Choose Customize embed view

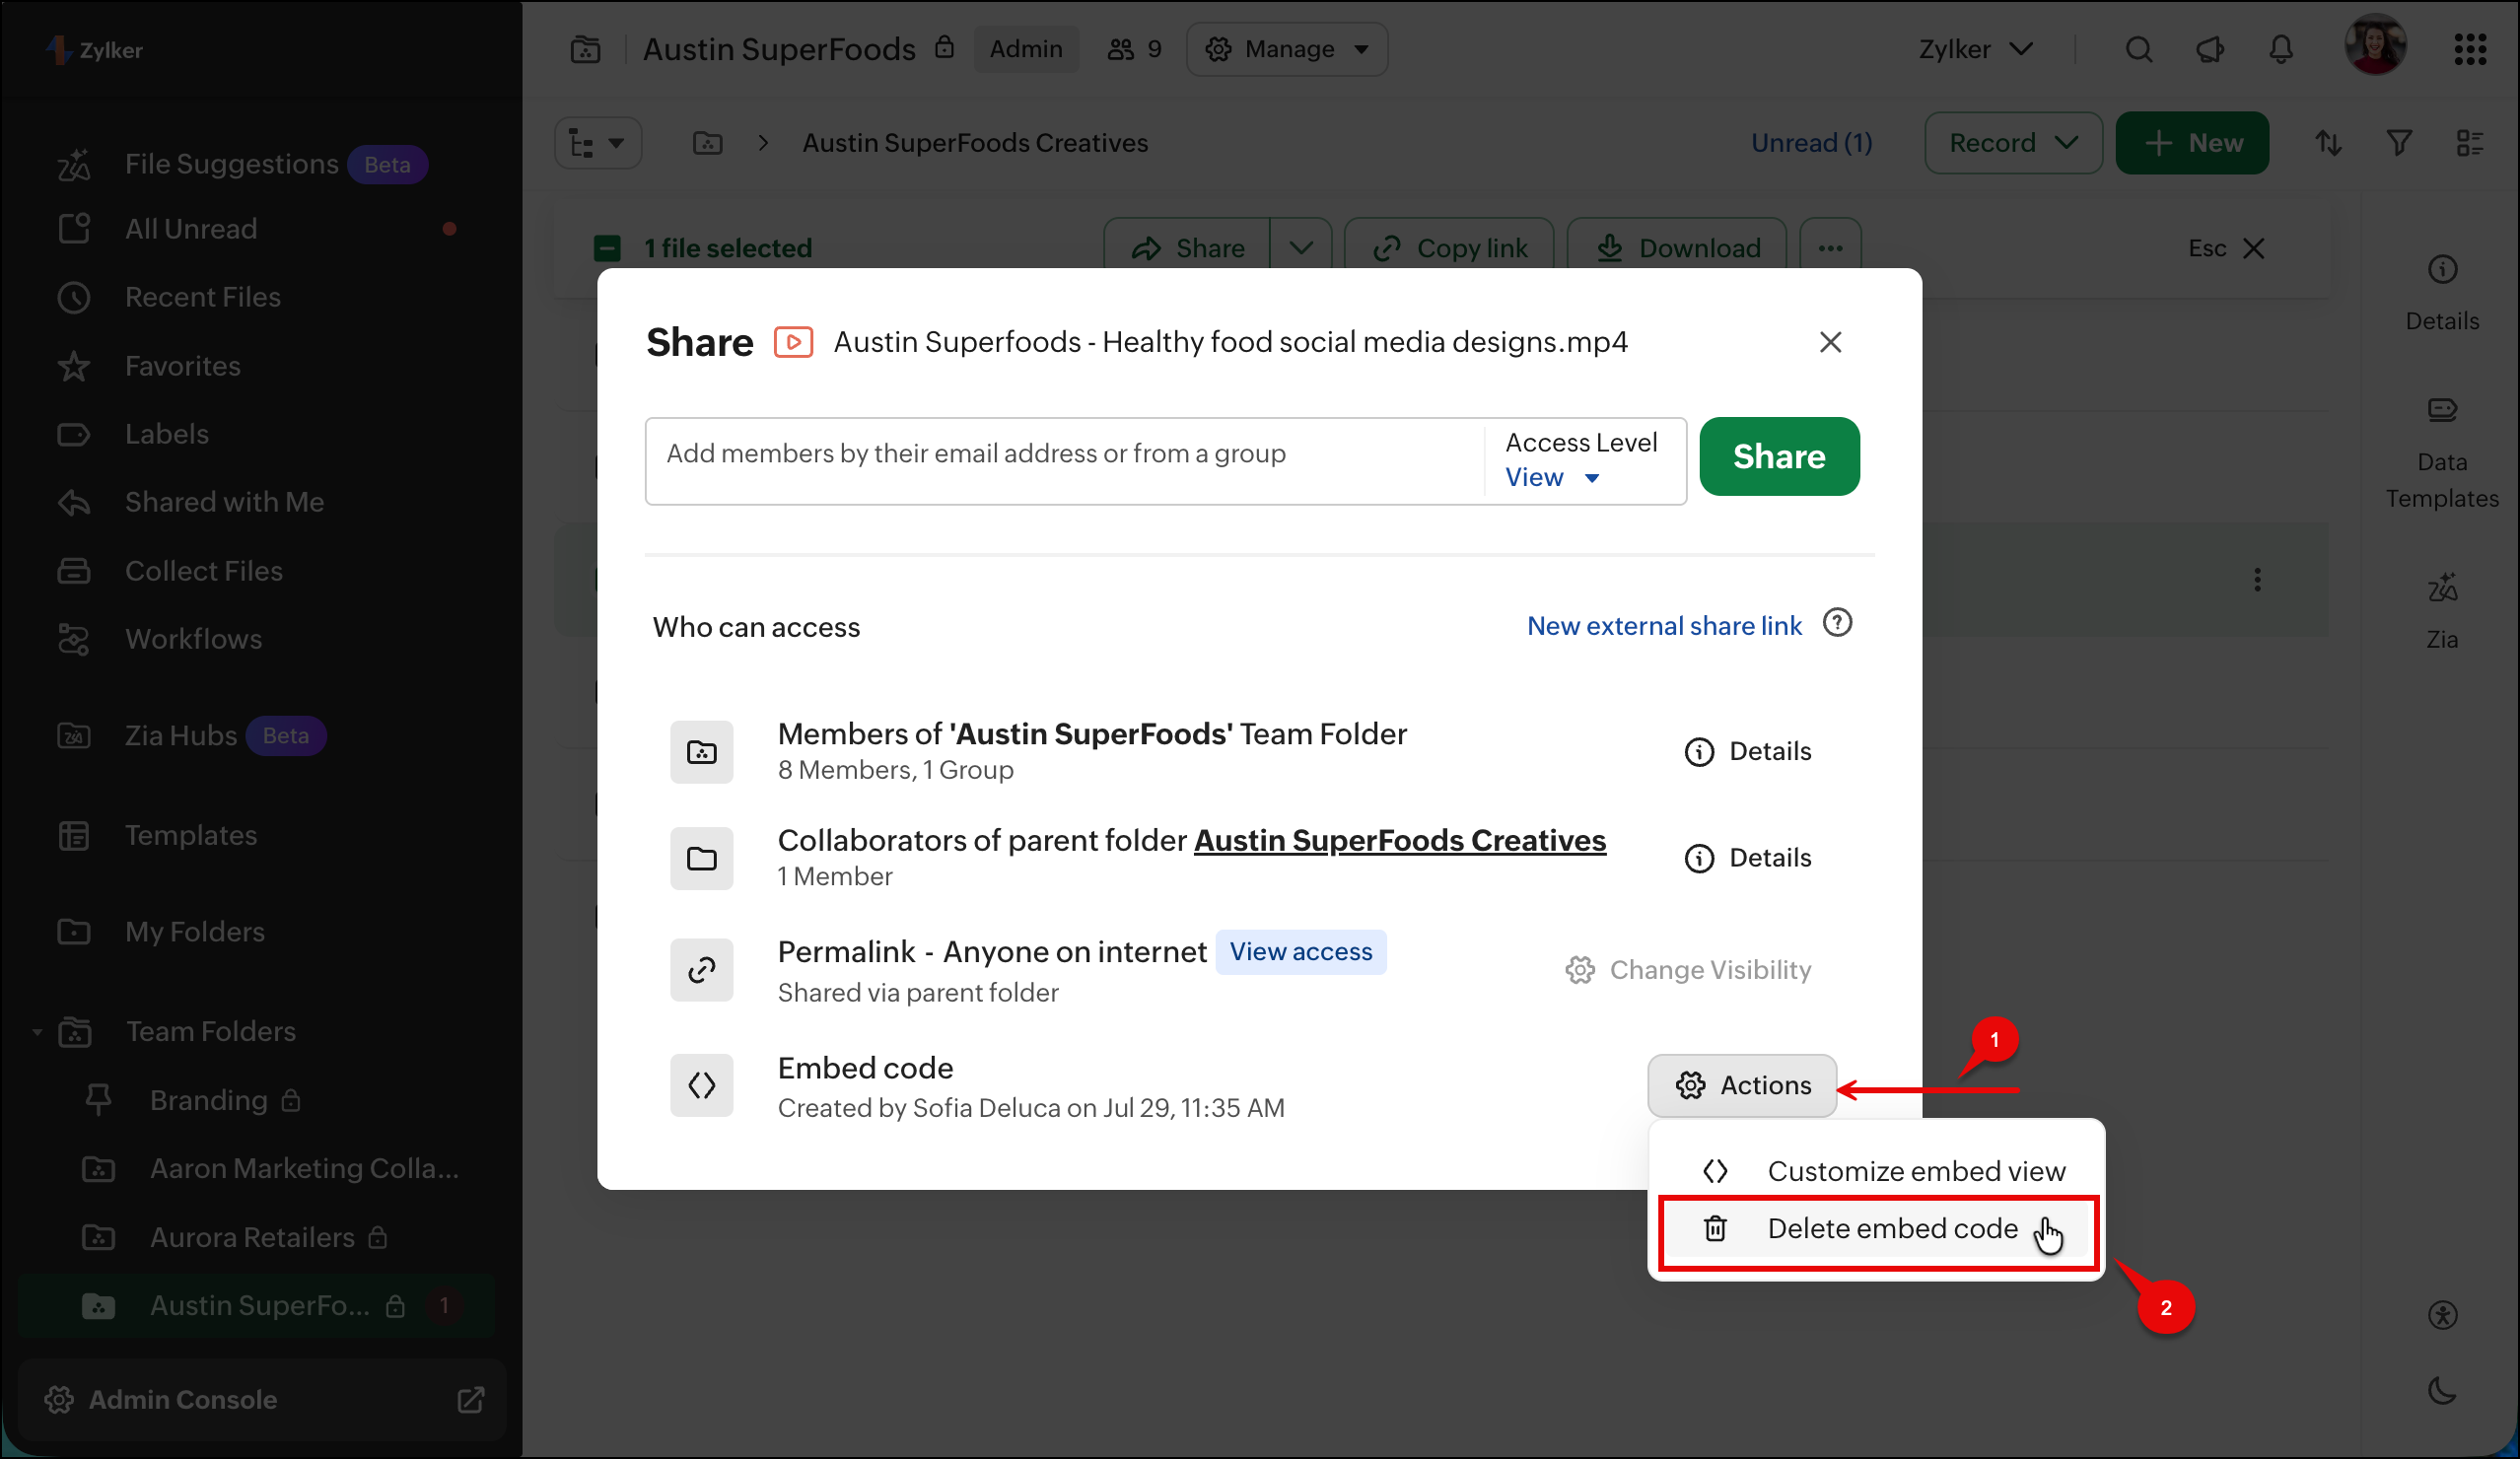[1877, 1171]
